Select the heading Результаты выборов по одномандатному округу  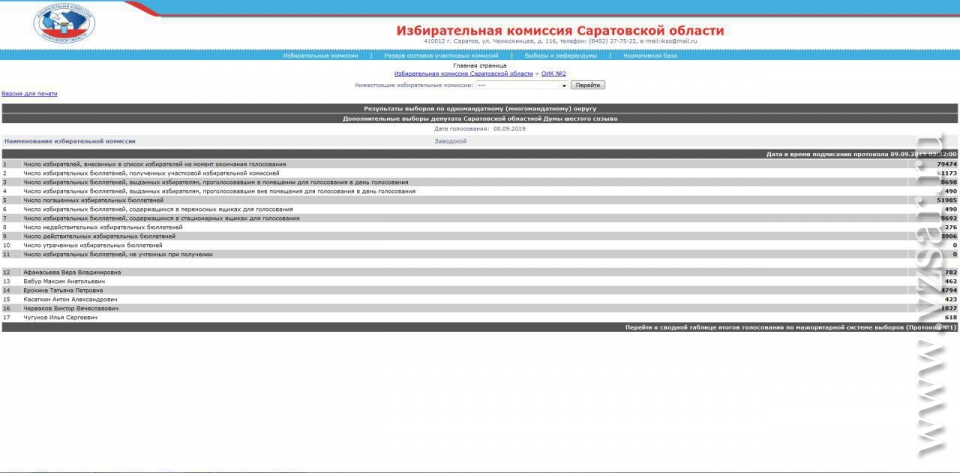click(480, 108)
